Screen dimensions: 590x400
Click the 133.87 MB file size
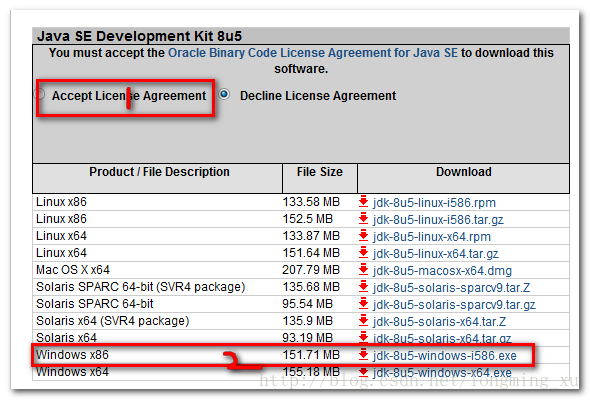coord(311,236)
